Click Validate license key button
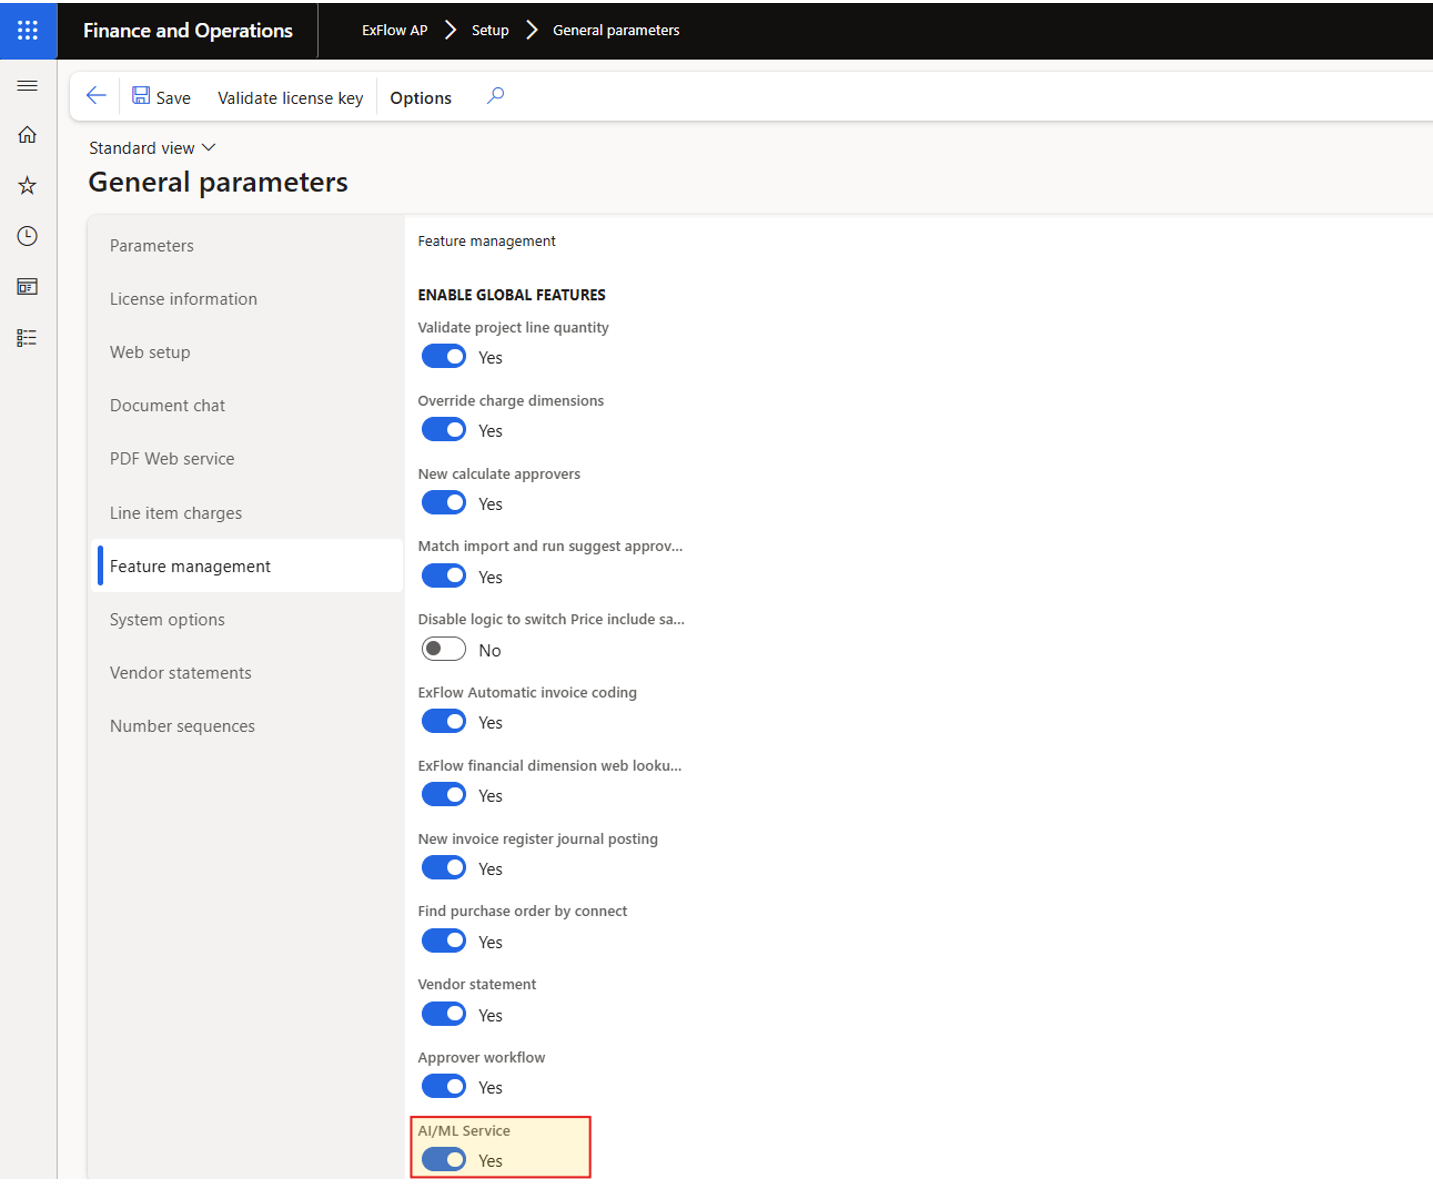Image resolution: width=1433 pixels, height=1188 pixels. (x=290, y=98)
